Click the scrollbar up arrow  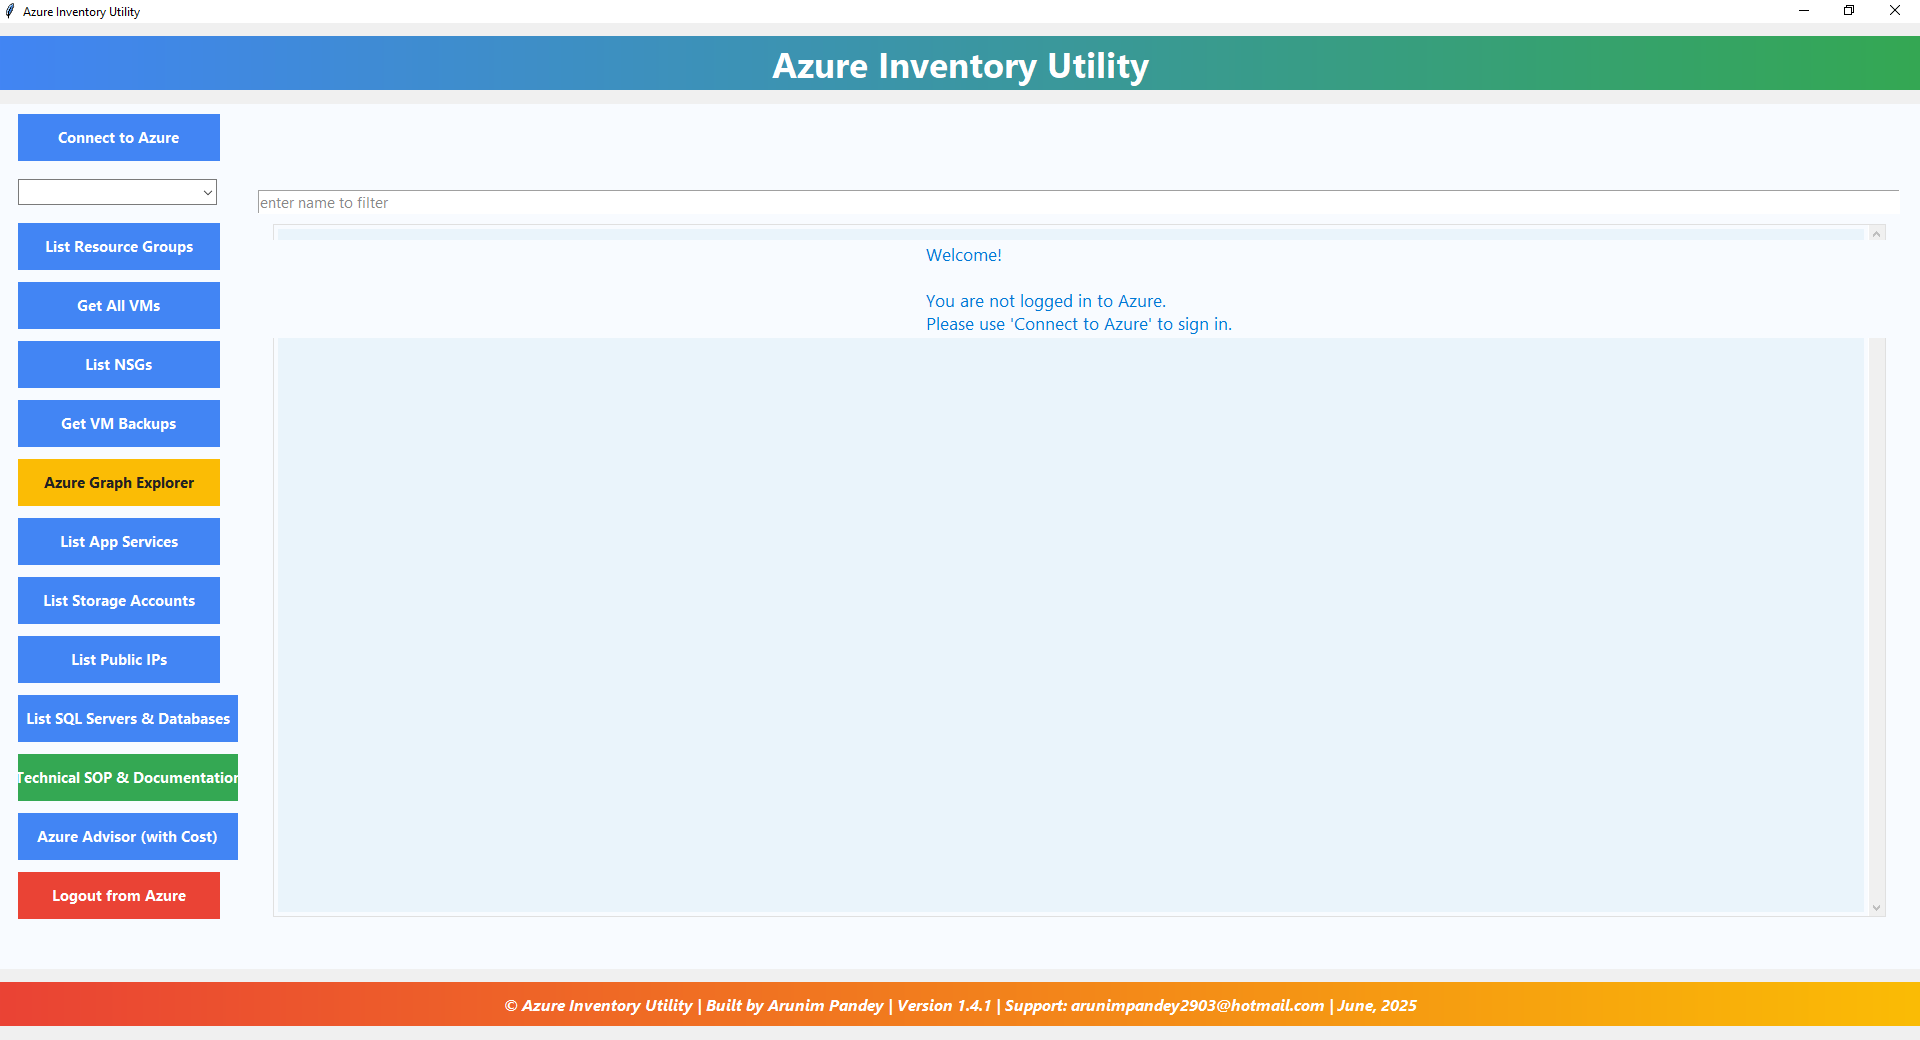[1876, 234]
